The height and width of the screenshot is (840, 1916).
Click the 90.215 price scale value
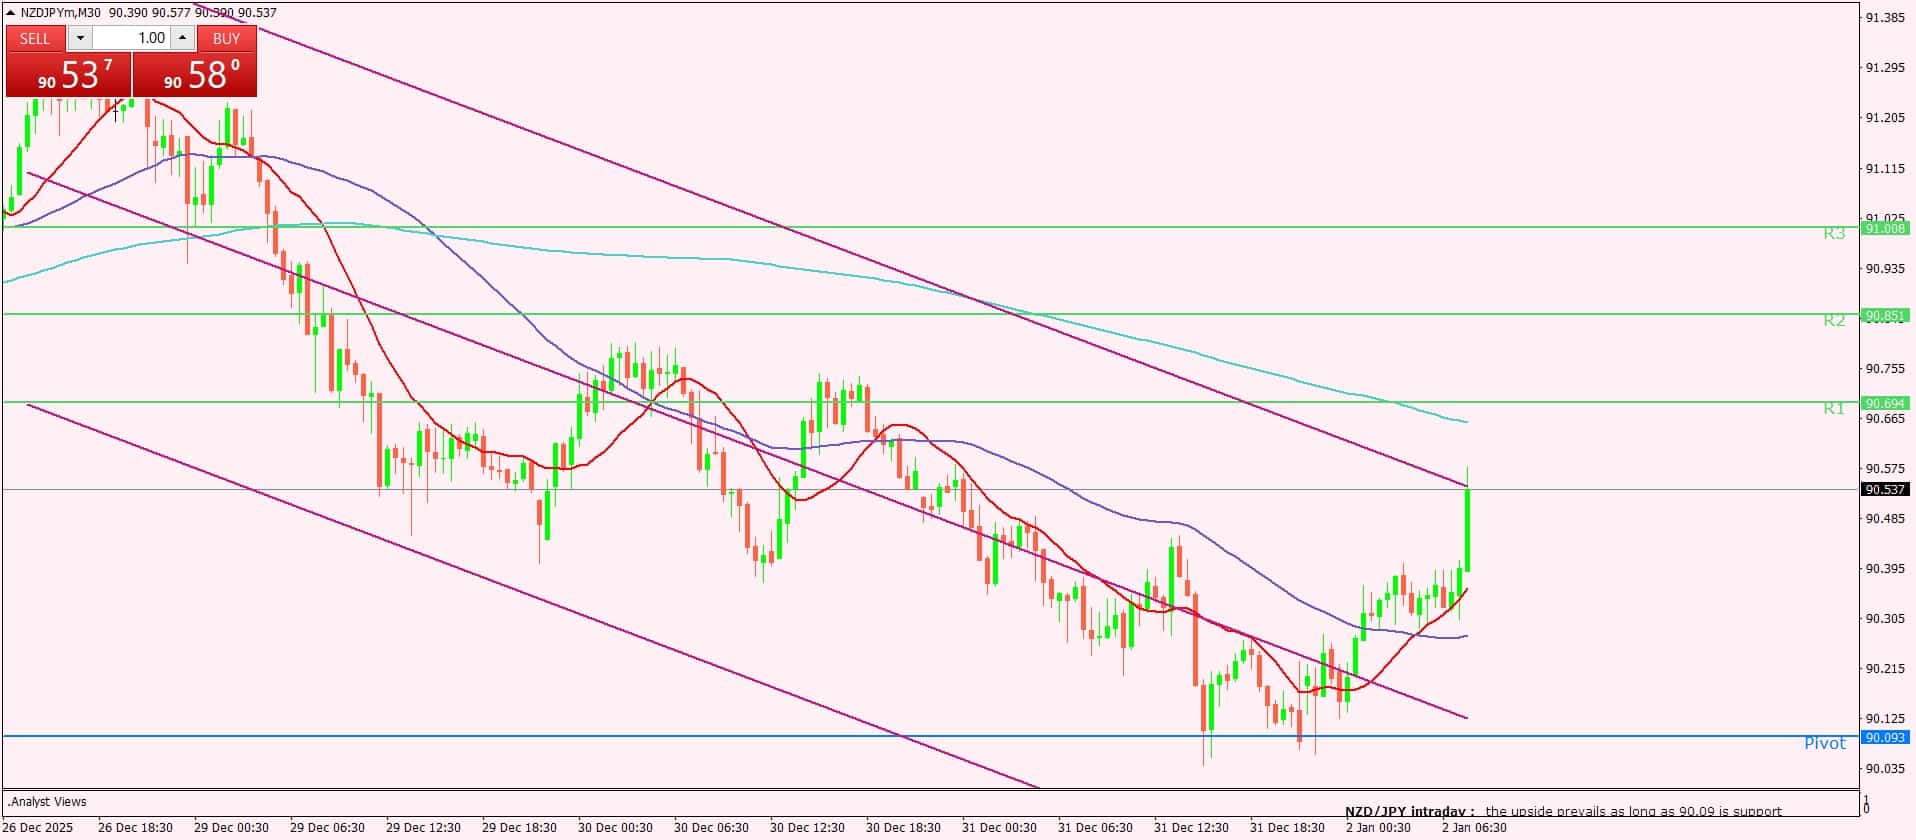pyautogui.click(x=1885, y=668)
